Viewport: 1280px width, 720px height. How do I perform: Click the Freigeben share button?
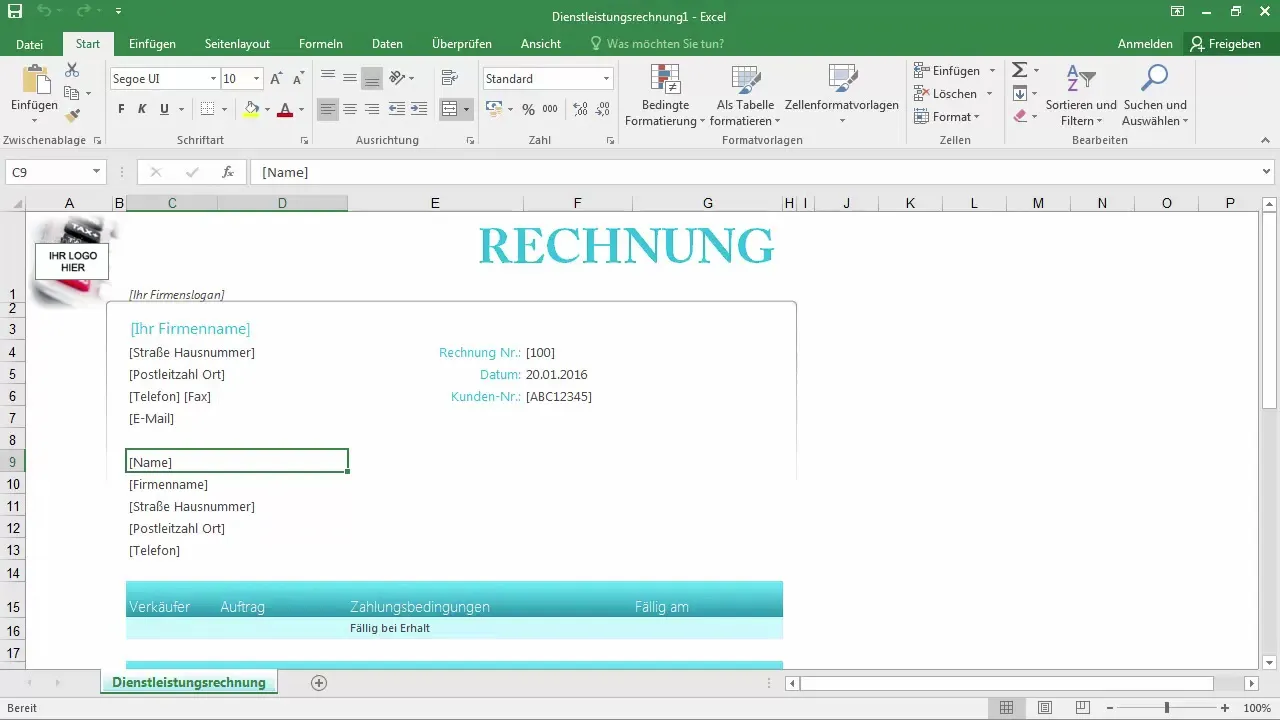tap(1225, 44)
